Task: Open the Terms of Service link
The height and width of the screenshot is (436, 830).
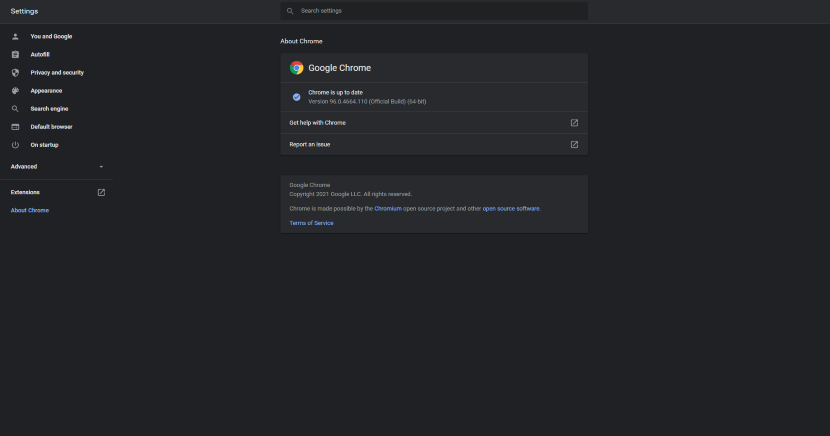Action: [311, 223]
